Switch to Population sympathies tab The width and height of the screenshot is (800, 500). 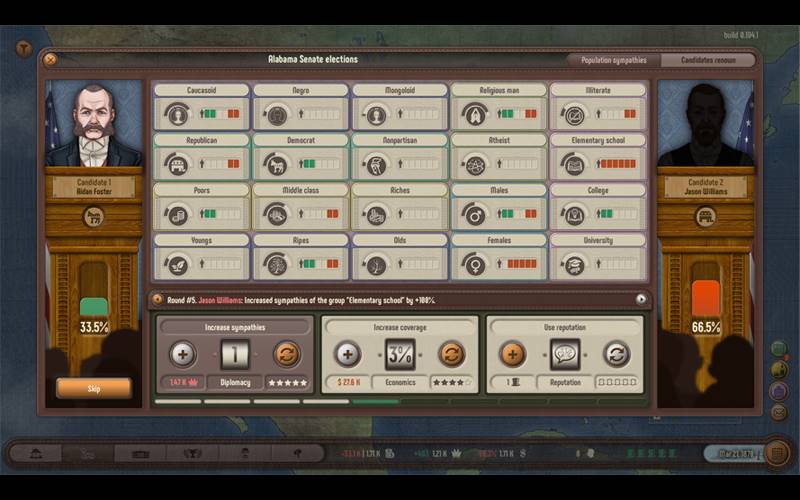tap(613, 60)
